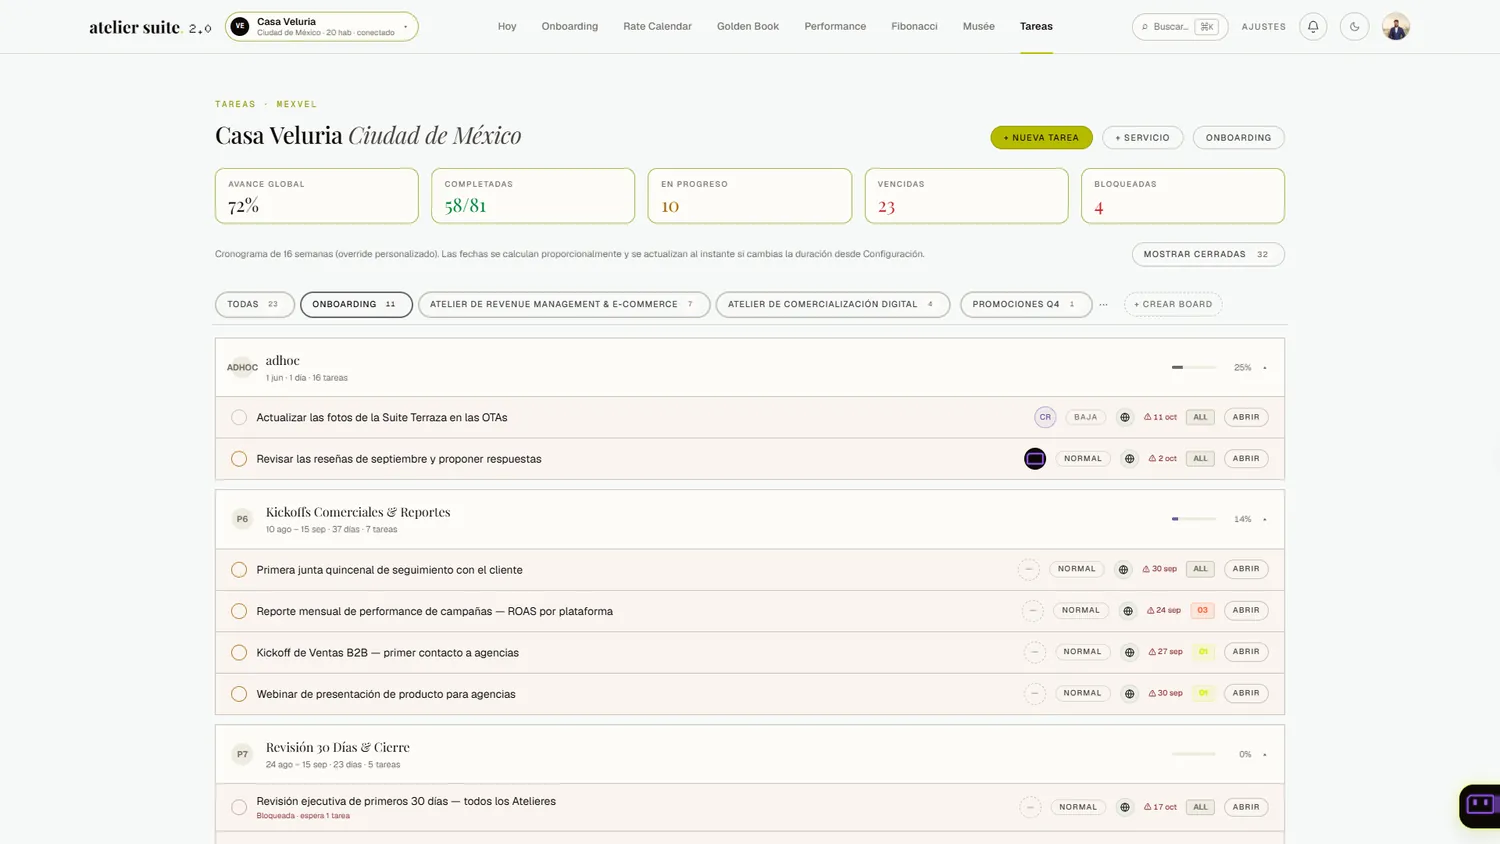The image size is (1500, 844).
Task: Open the notifications bell
Action: [1313, 27]
